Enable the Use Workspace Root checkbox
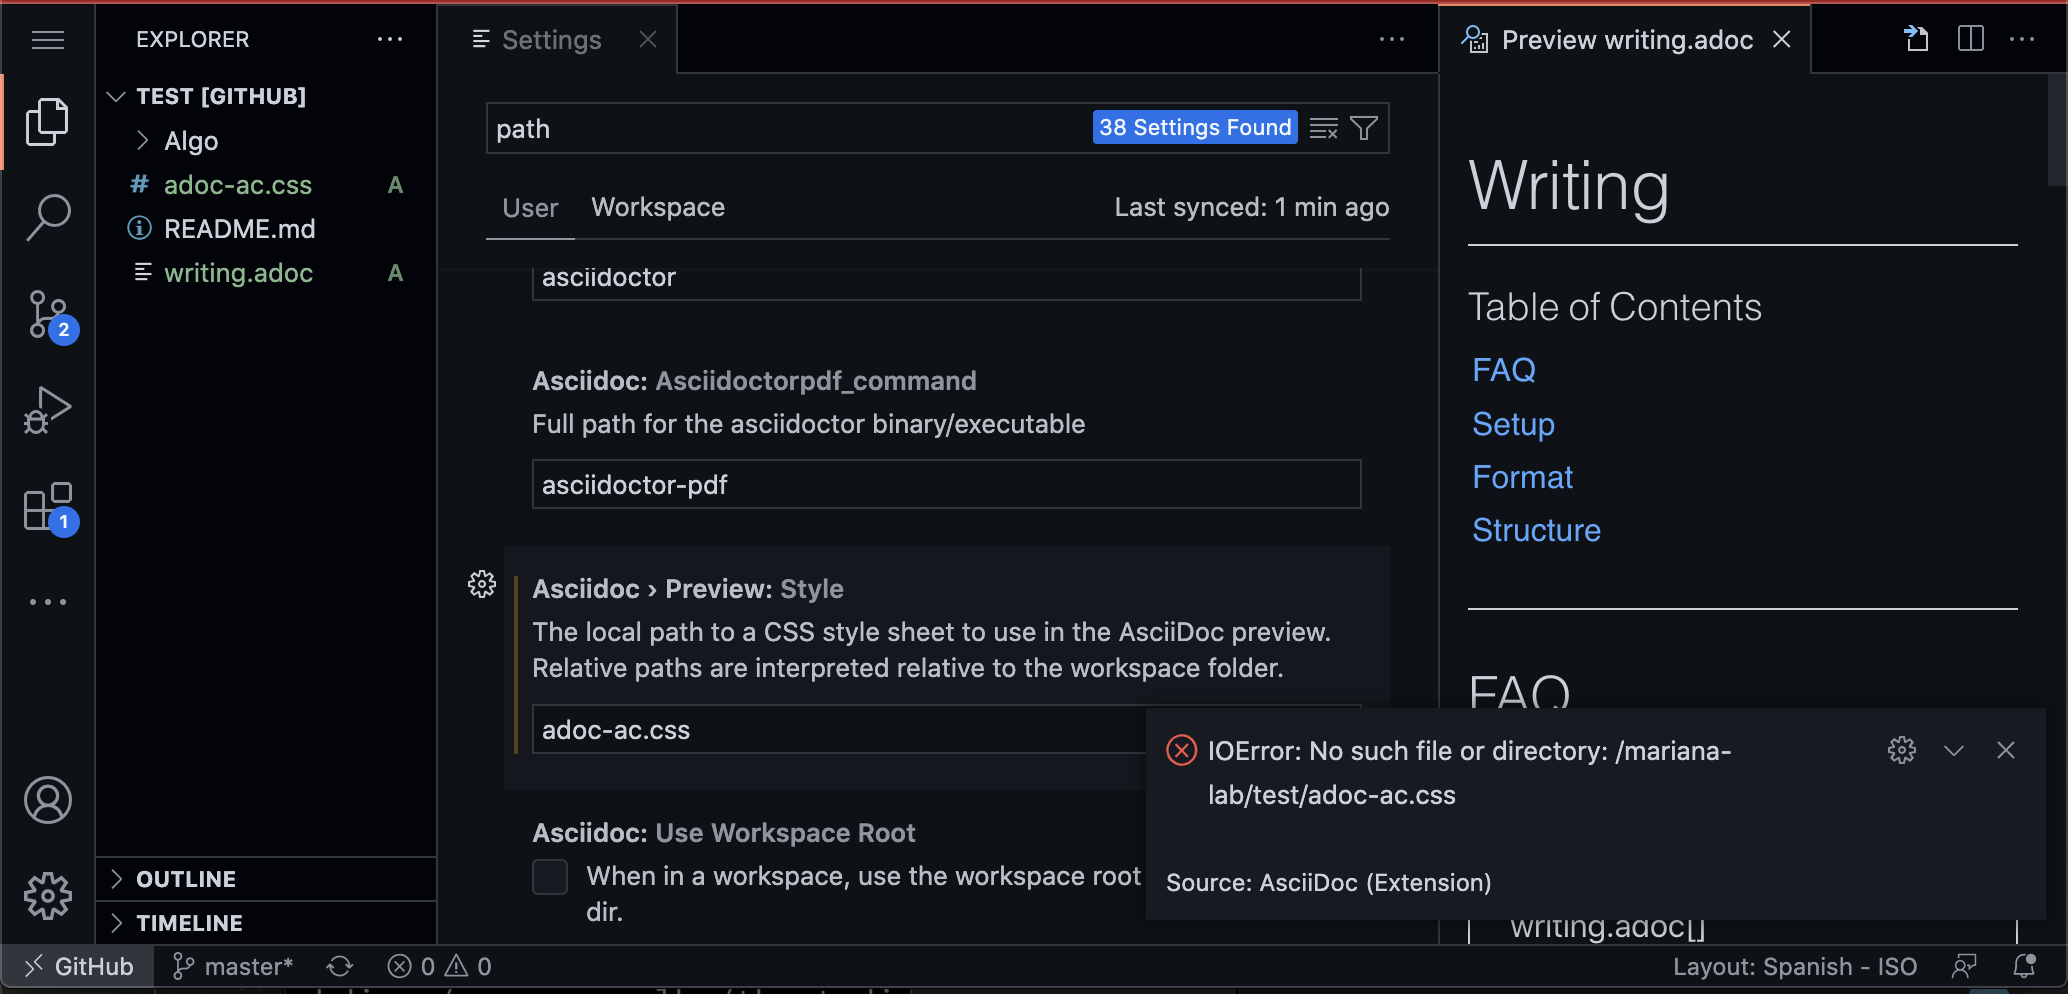This screenshot has height=994, width=2068. tap(550, 876)
